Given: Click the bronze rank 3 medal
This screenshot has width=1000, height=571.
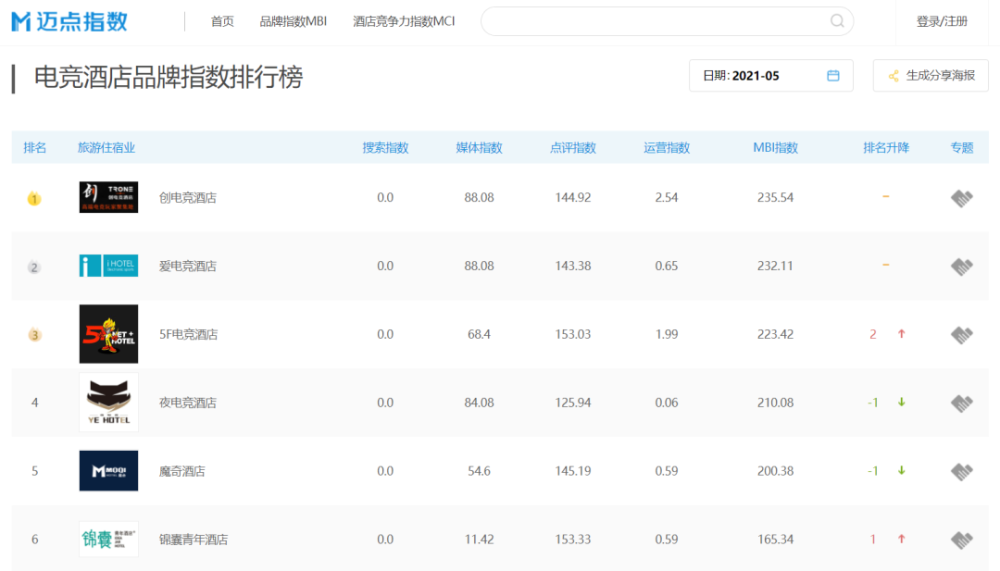Looking at the screenshot, I should (34, 334).
